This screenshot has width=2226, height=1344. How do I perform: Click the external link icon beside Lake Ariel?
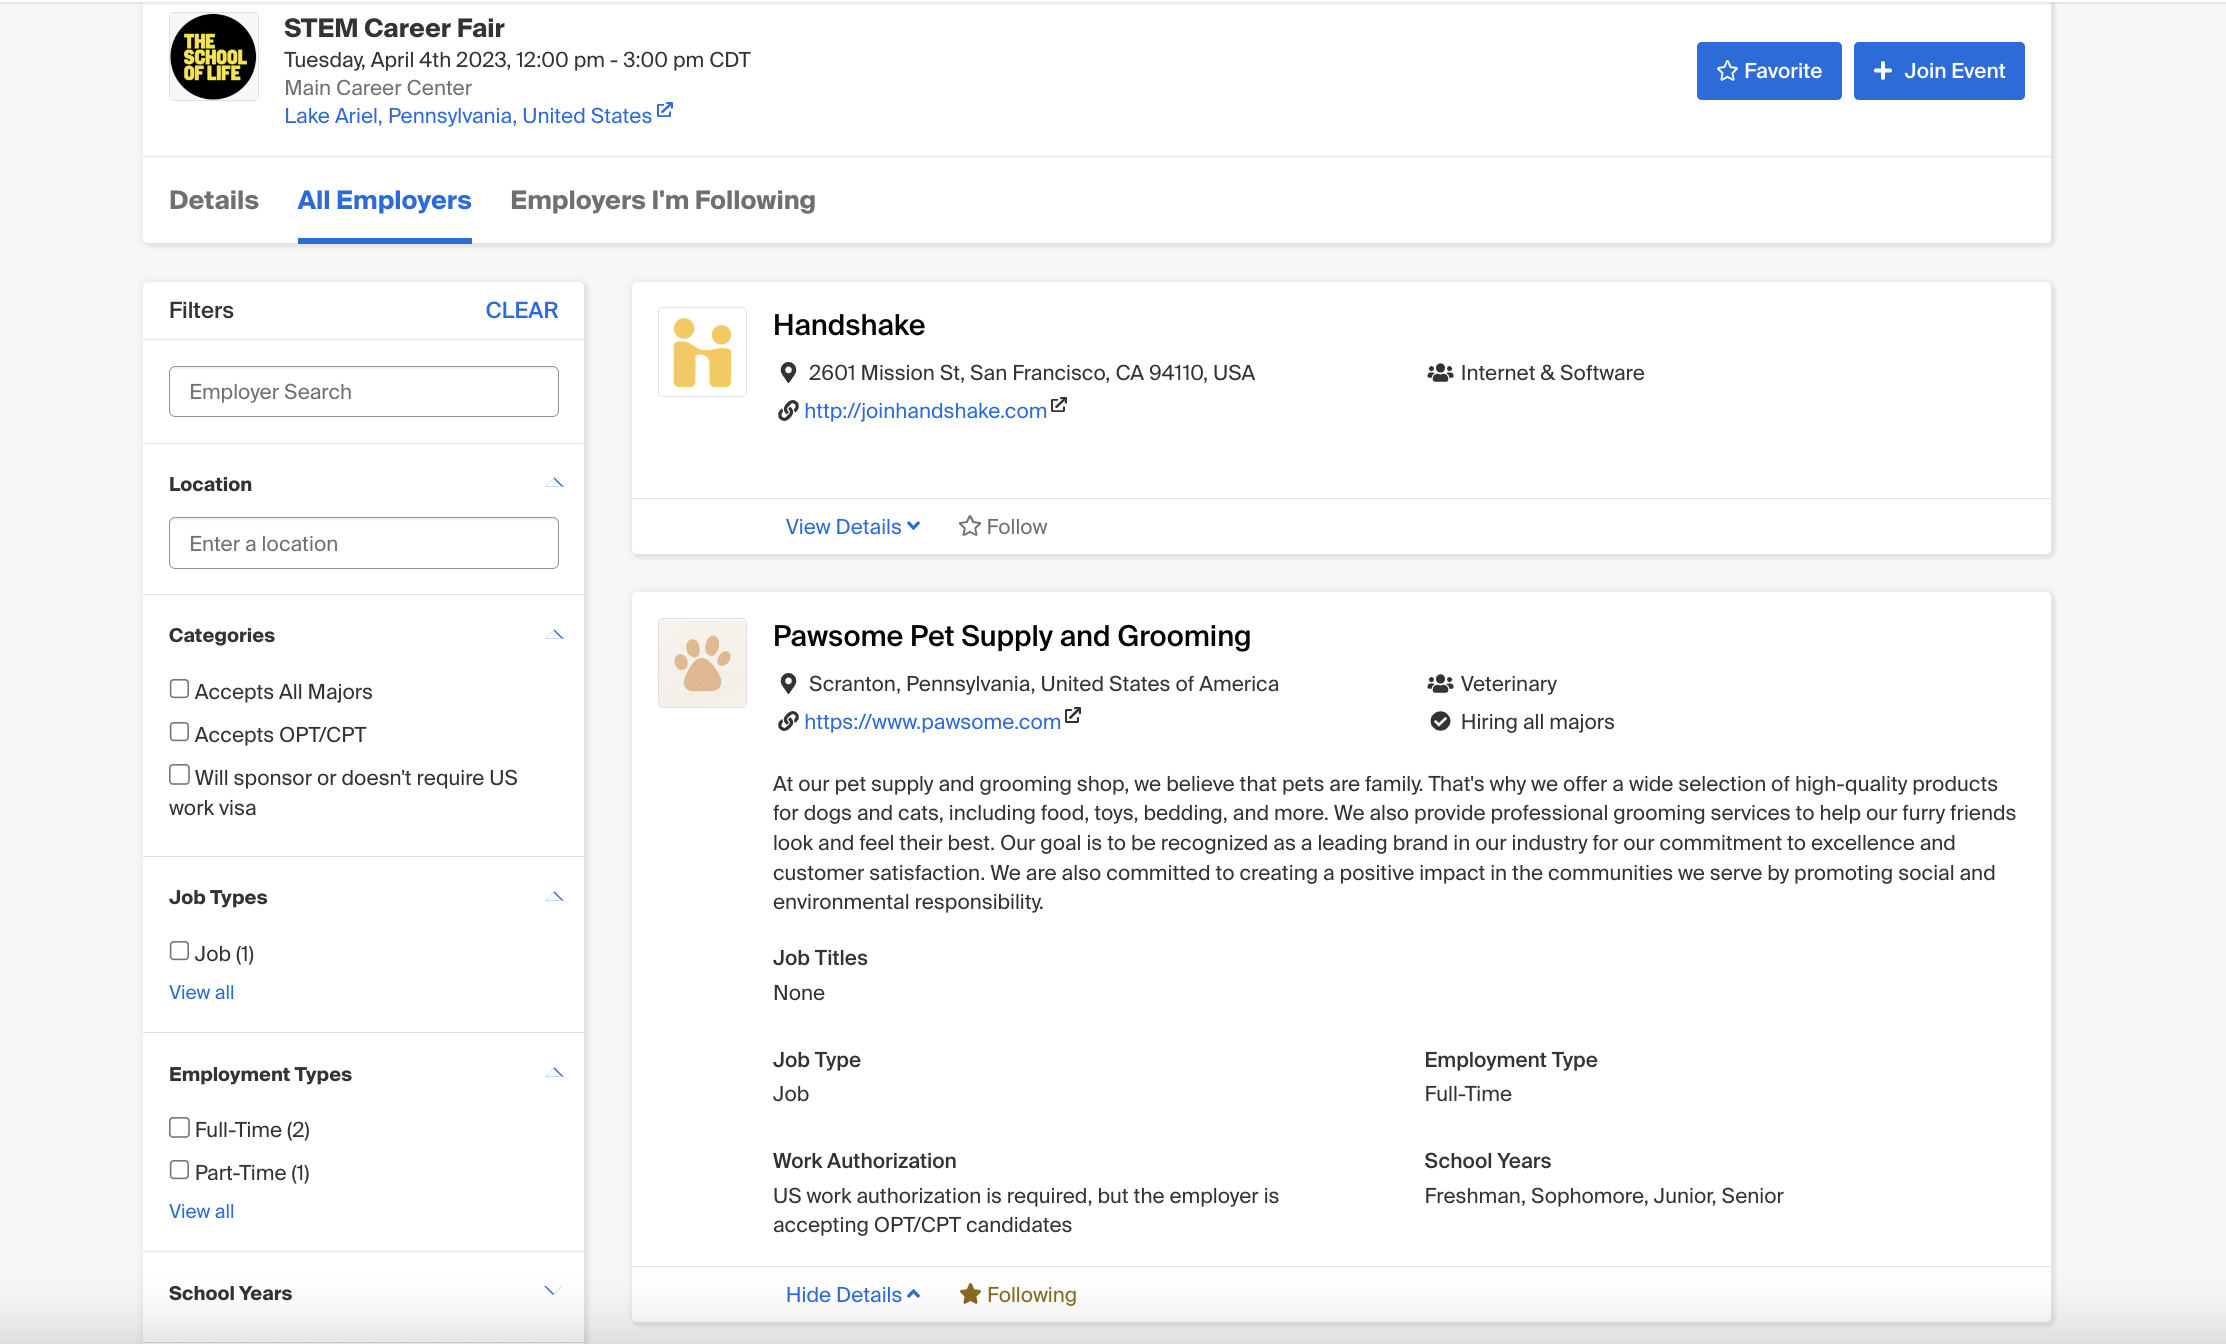(665, 110)
